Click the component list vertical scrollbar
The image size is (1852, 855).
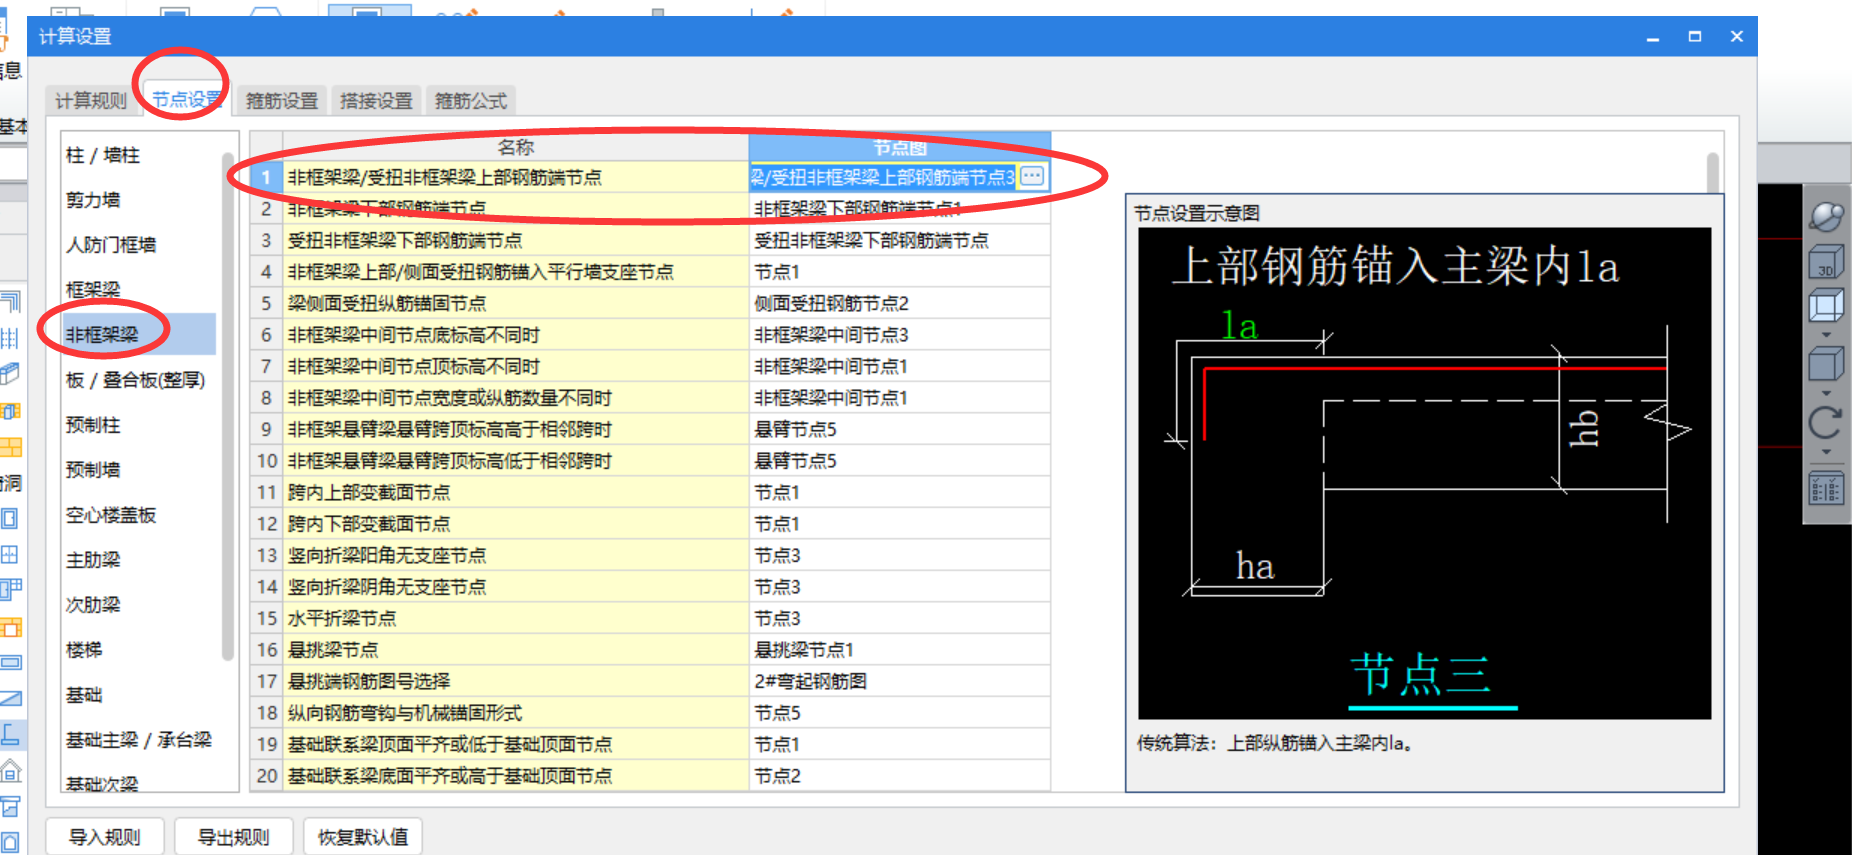[228, 406]
